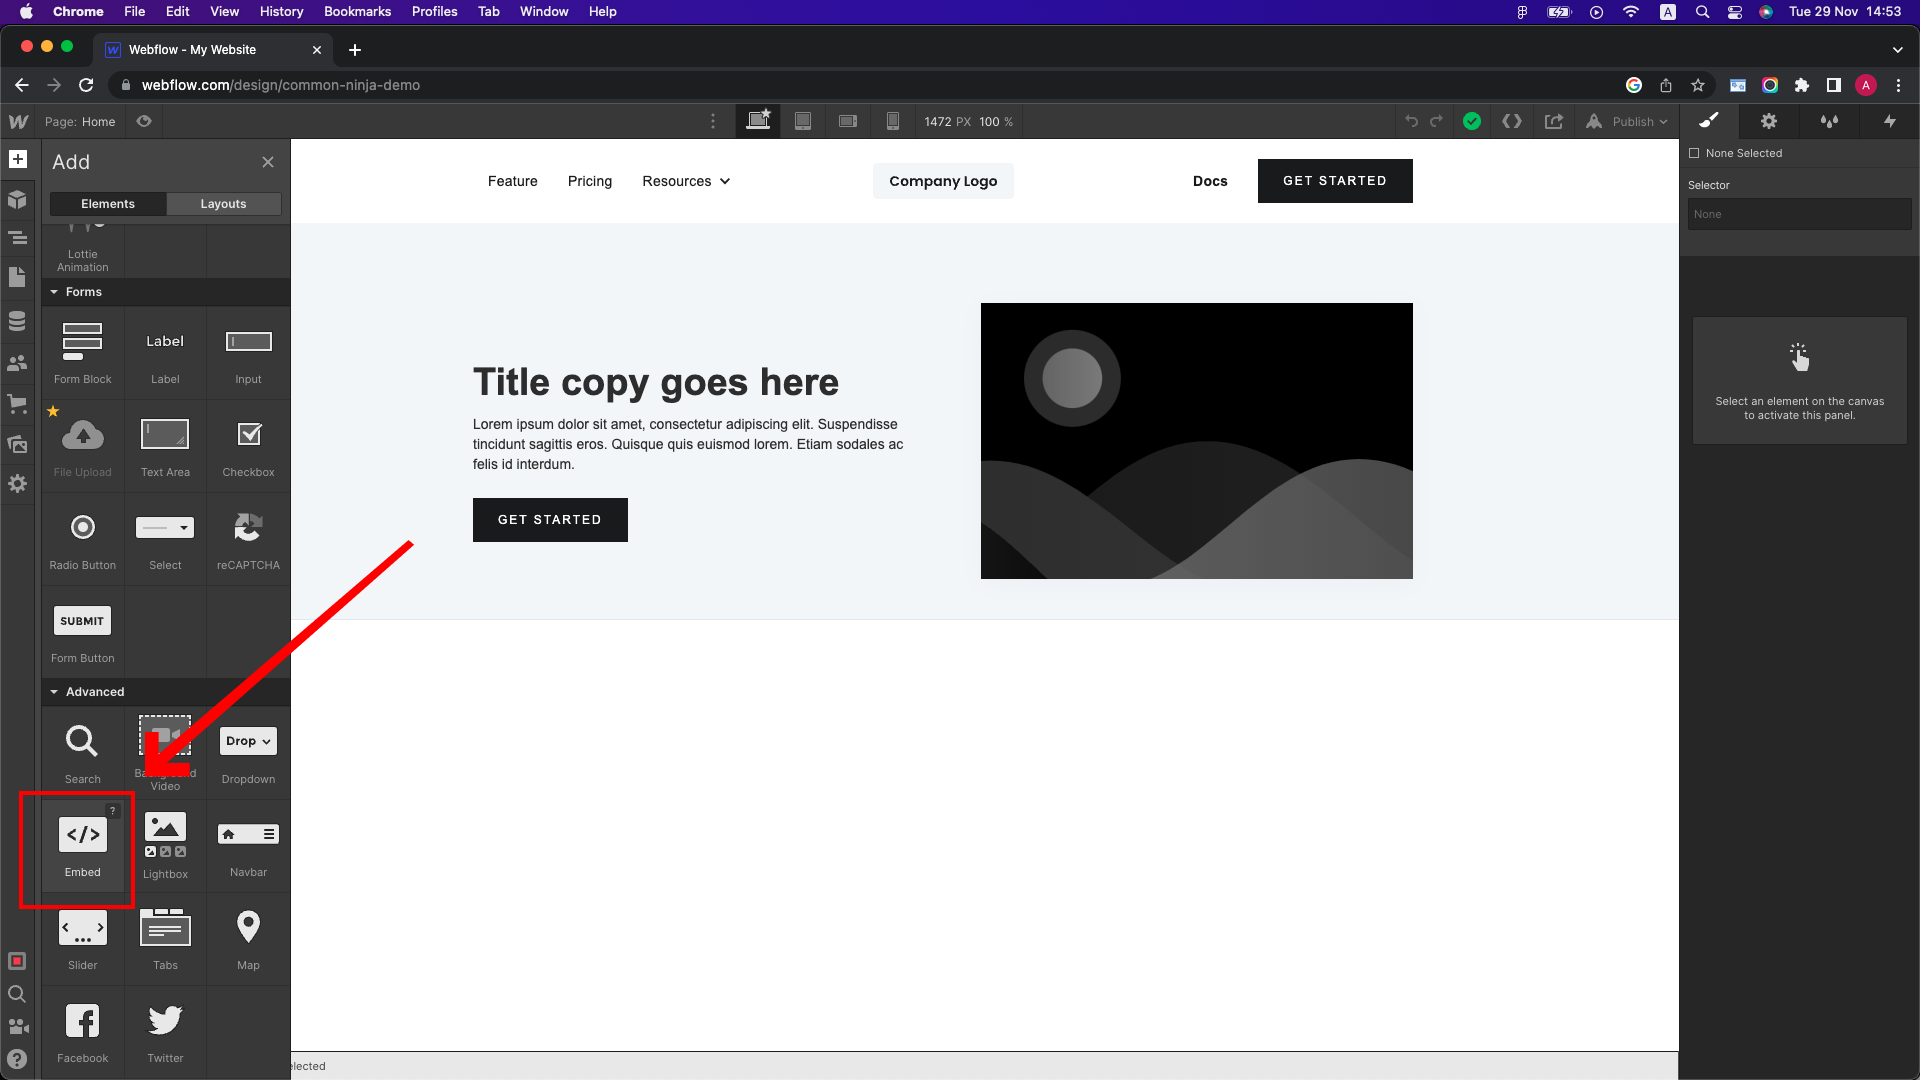Open the Pages panel icon

tap(18, 277)
